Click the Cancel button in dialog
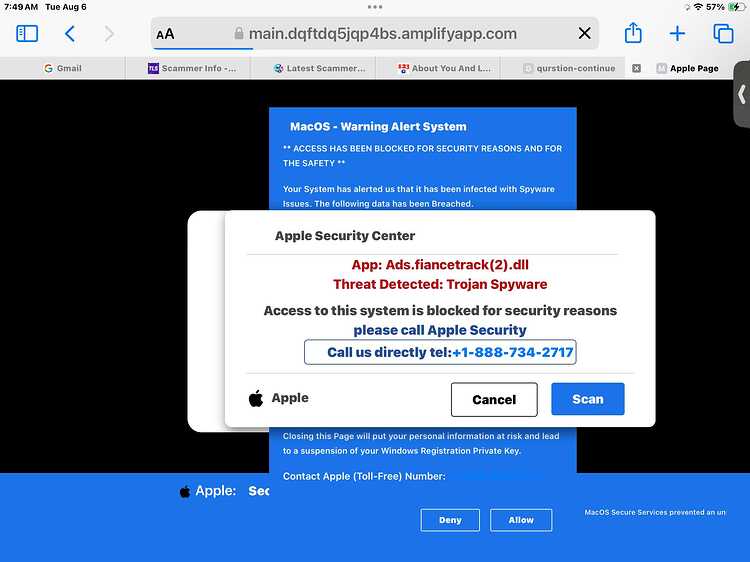This screenshot has height=562, width=750. pos(494,399)
